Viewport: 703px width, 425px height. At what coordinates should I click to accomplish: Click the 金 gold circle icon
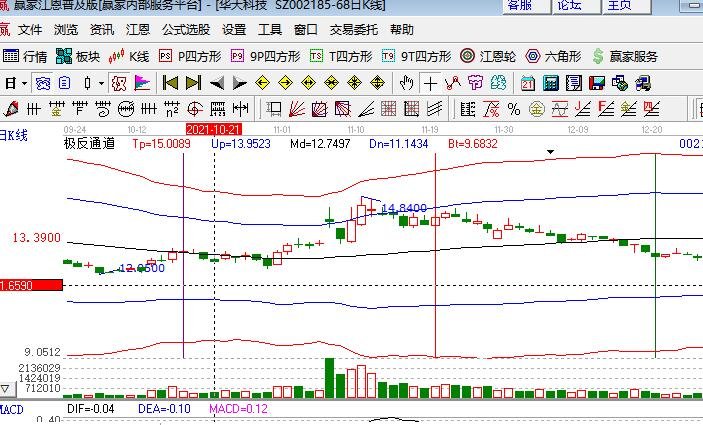coord(537,109)
